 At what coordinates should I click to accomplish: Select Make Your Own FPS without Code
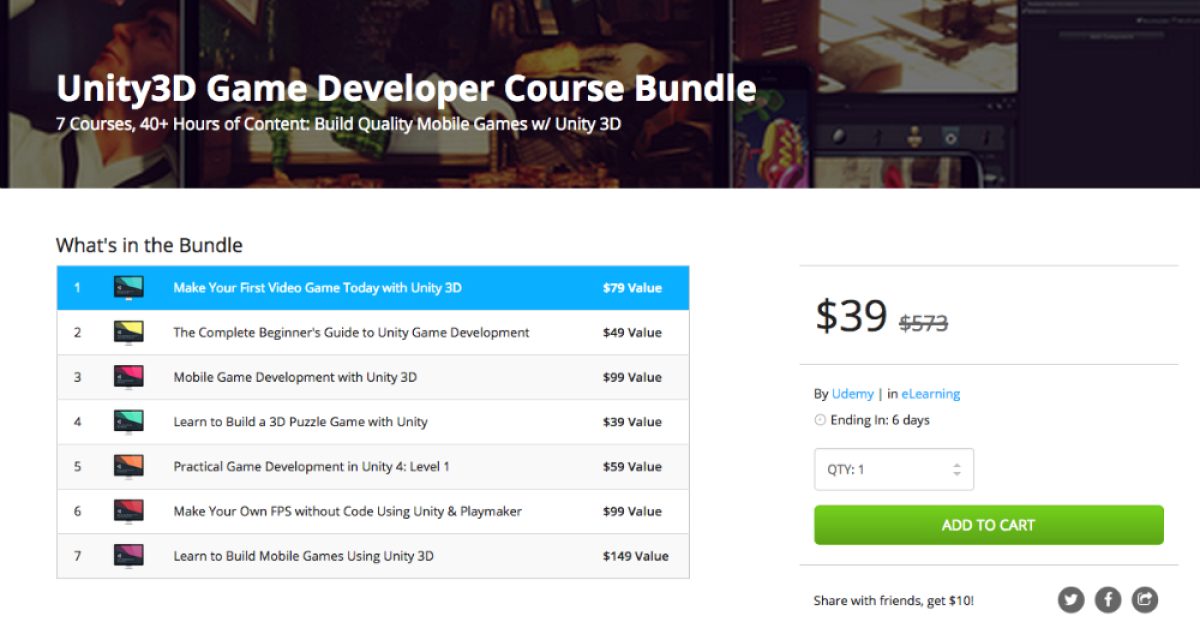coord(347,512)
